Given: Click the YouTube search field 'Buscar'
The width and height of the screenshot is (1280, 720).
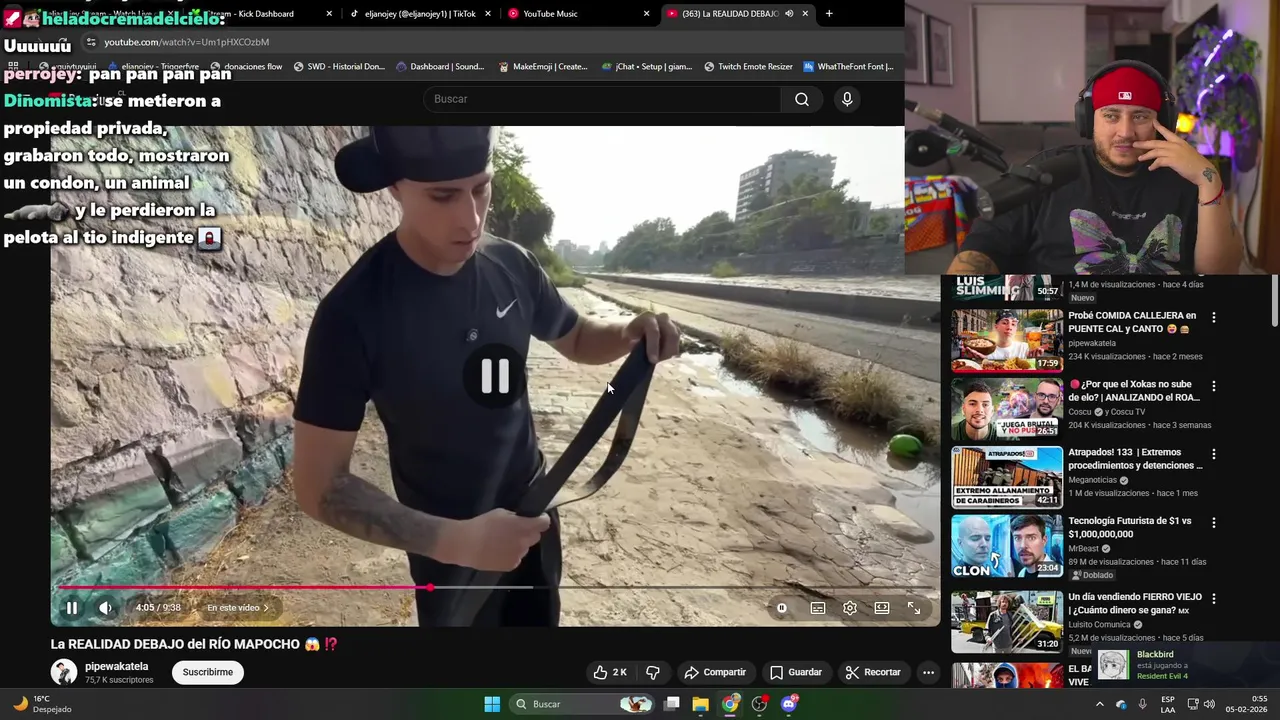Looking at the screenshot, I should click(603, 99).
